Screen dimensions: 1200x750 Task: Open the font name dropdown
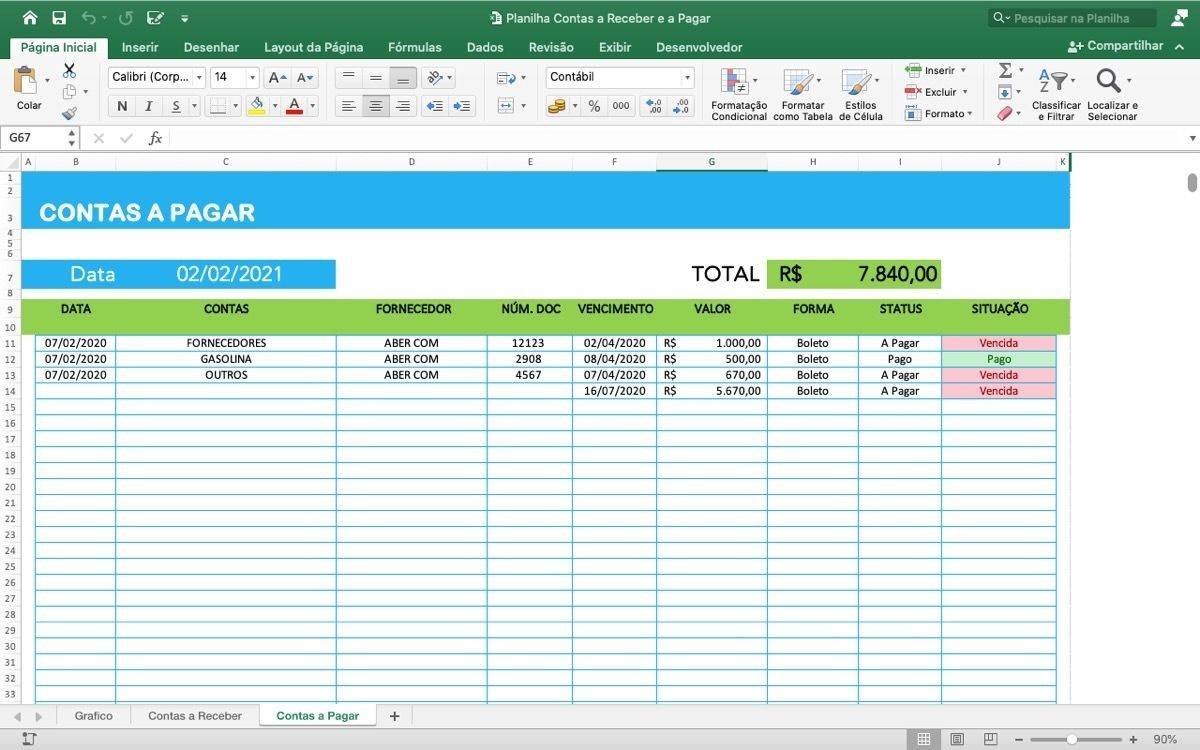(199, 77)
